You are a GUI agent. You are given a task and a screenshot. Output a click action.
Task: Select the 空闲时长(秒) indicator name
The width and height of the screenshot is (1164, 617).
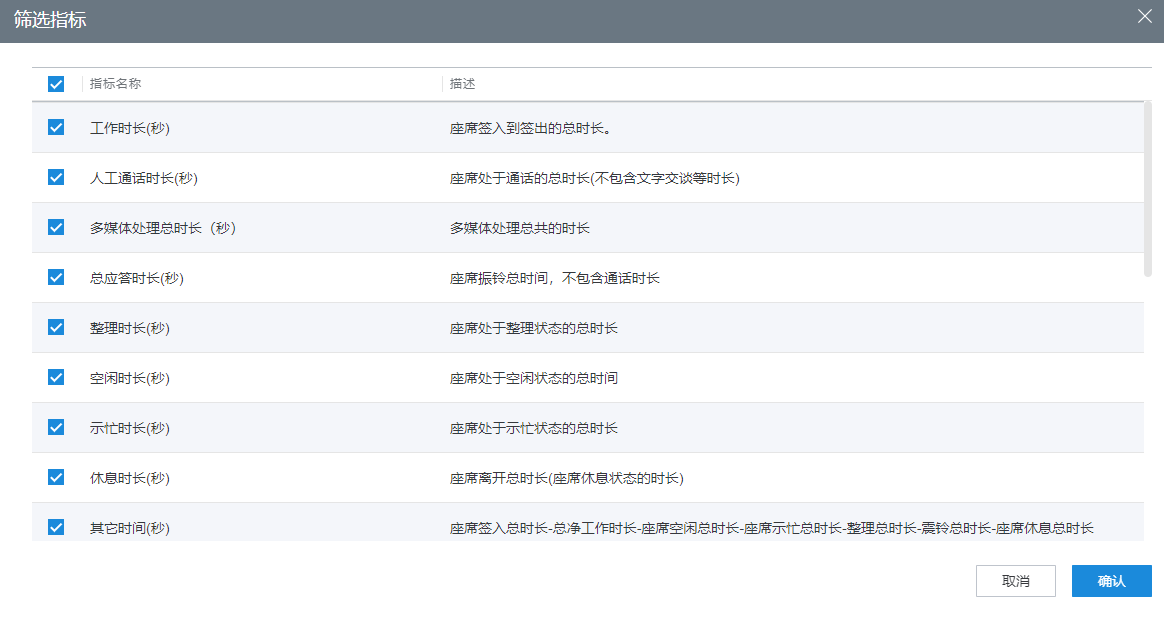coord(130,378)
